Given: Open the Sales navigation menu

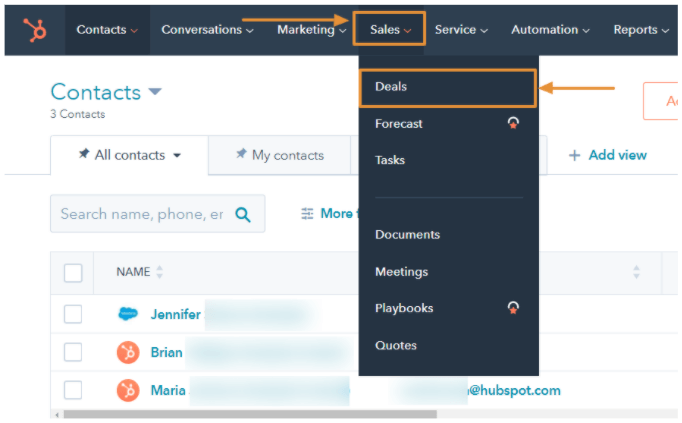Looking at the screenshot, I should click(390, 30).
